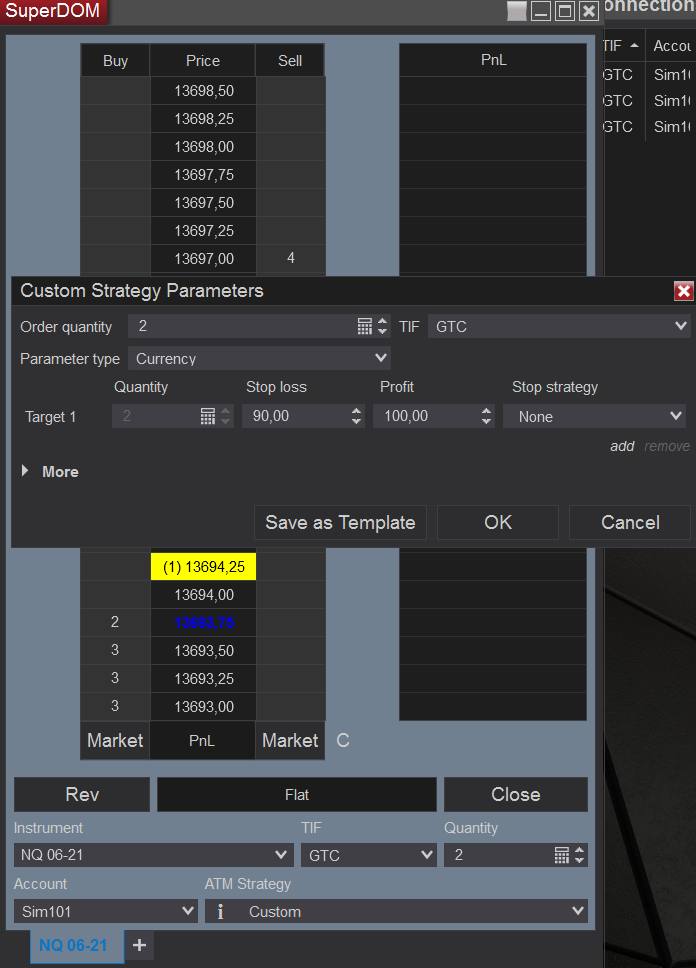
Task: Close Custom Strategy Parameters dialog with red X
Action: coord(683,291)
